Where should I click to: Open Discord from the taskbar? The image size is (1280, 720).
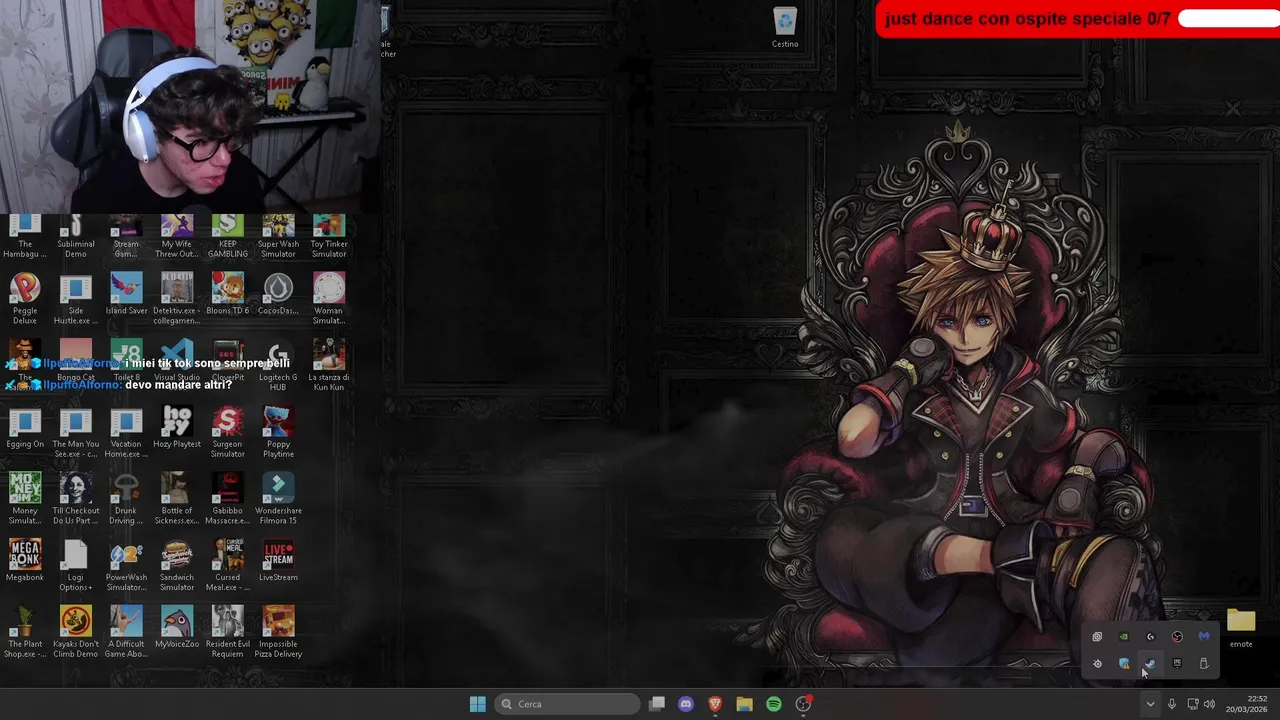686,704
